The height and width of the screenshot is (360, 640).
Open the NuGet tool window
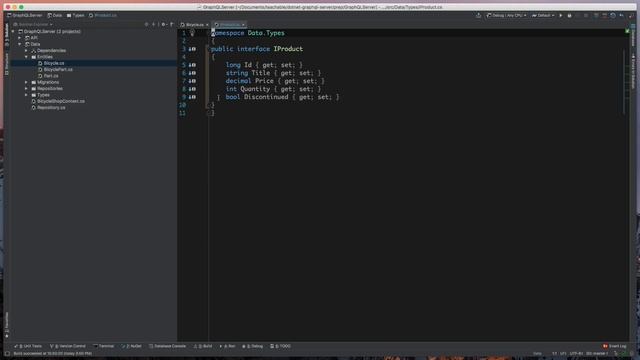click(131, 346)
